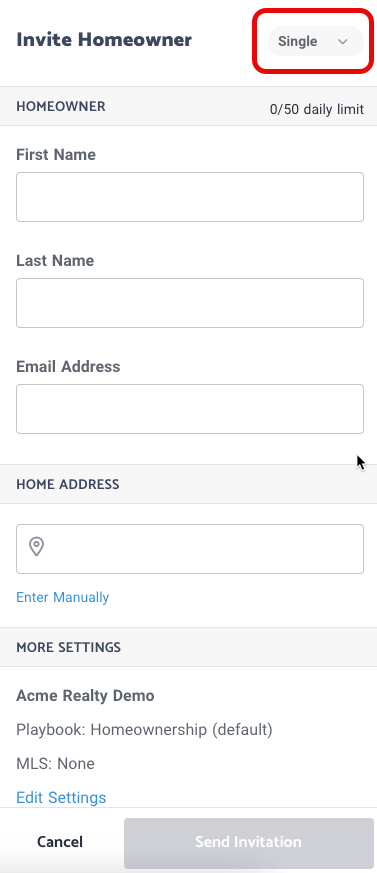377x873 pixels.
Task: Click the Send Invitation button
Action: [248, 842]
